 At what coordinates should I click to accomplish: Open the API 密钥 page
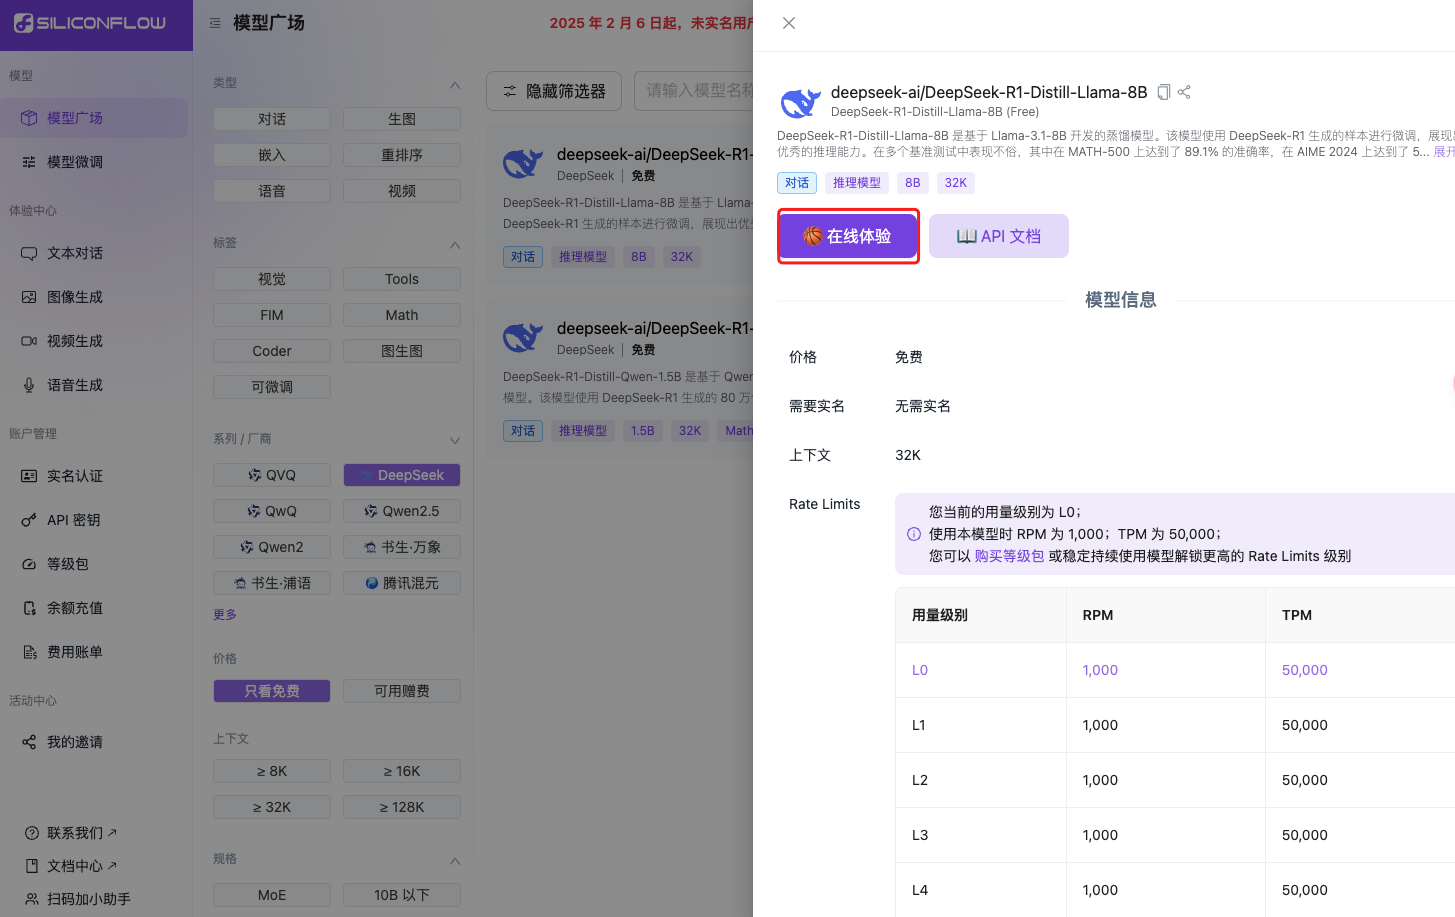click(x=73, y=520)
